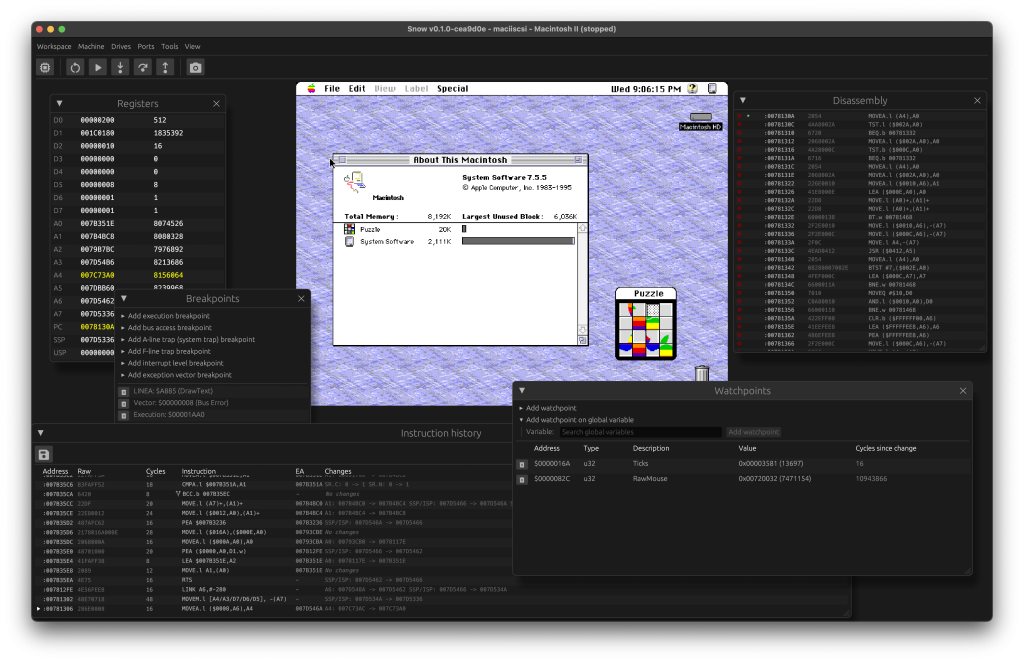Open the Machine menu

tap(91, 46)
